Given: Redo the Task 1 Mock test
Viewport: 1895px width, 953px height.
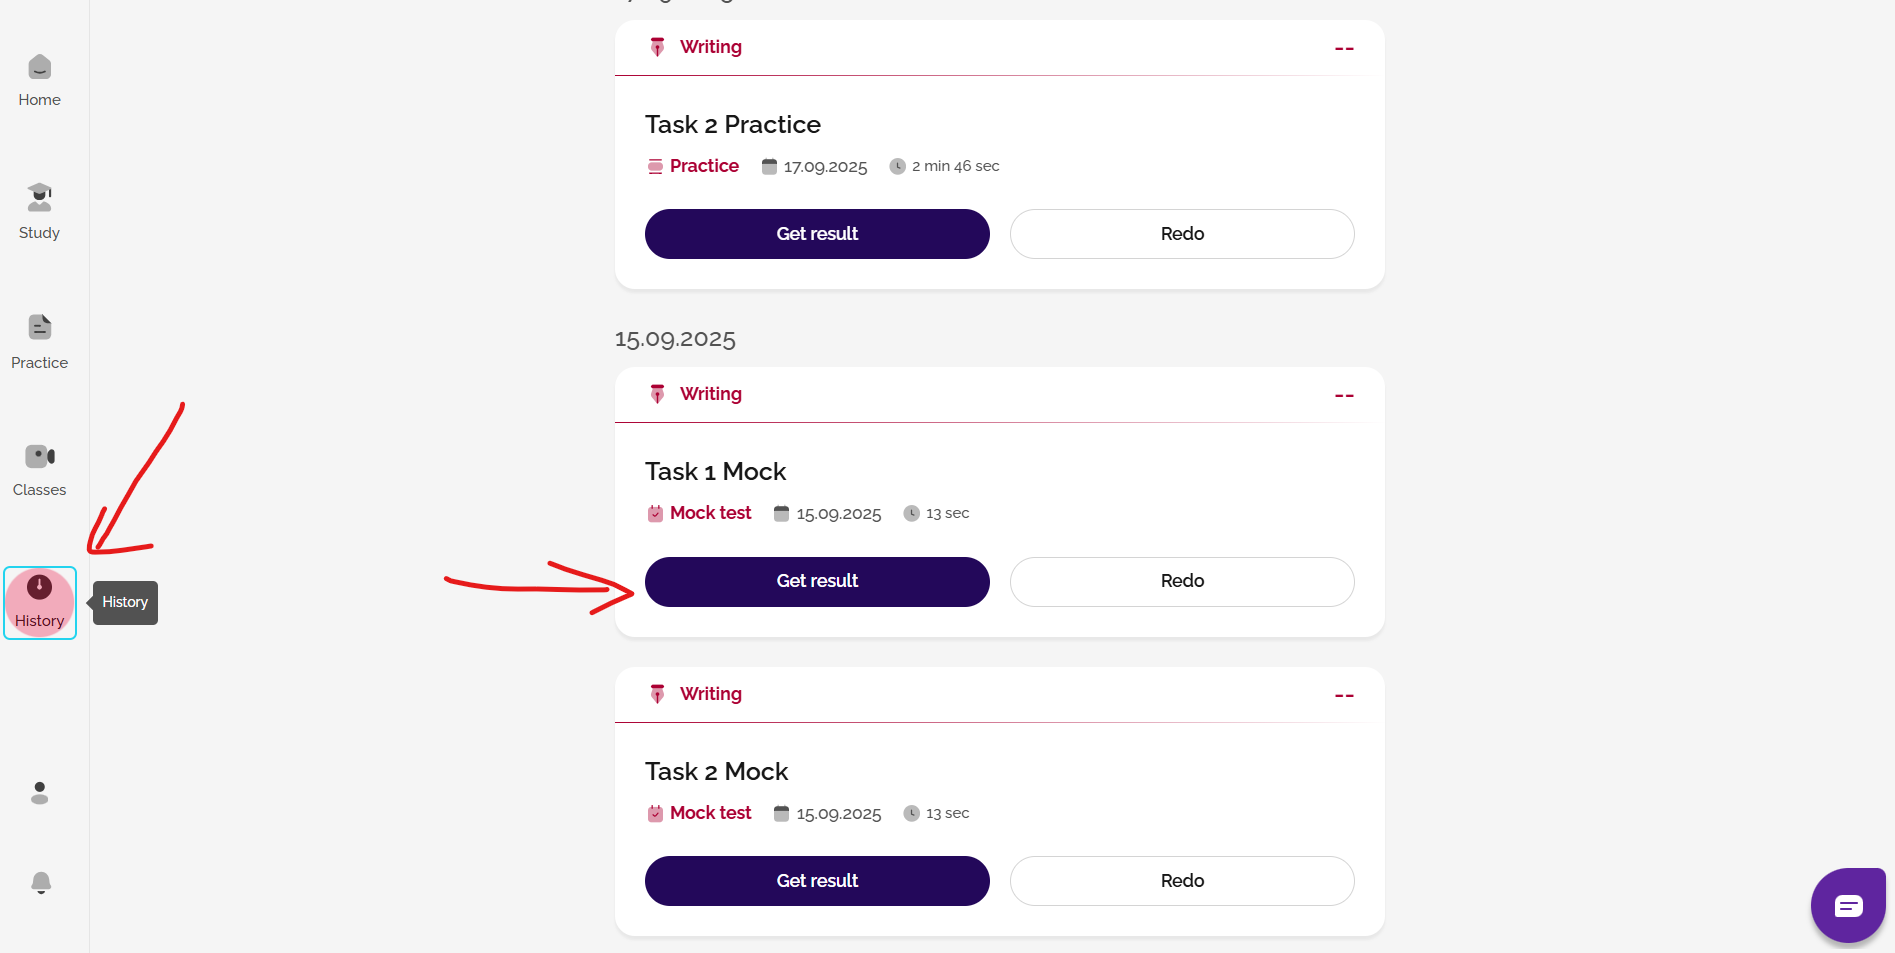Looking at the screenshot, I should pyautogui.click(x=1182, y=582).
